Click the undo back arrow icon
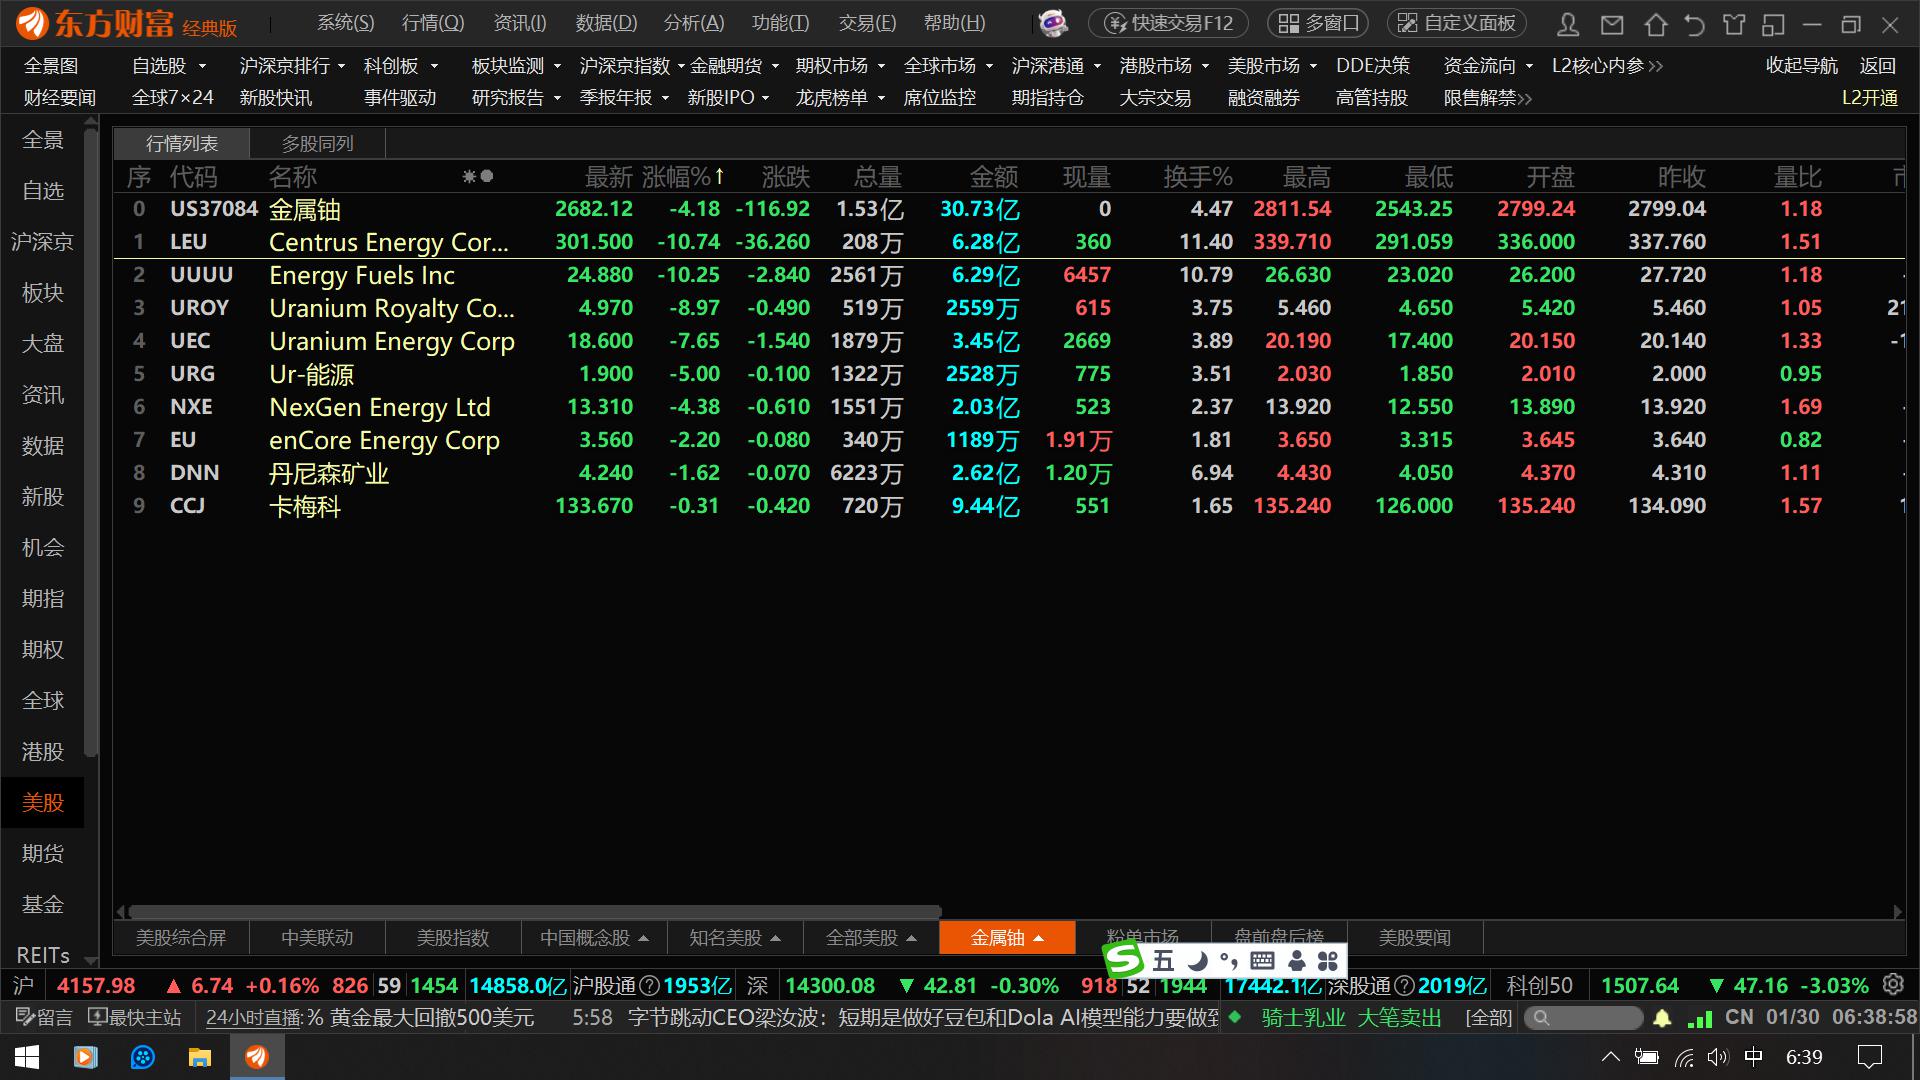This screenshot has width=1920, height=1080. [x=1694, y=24]
